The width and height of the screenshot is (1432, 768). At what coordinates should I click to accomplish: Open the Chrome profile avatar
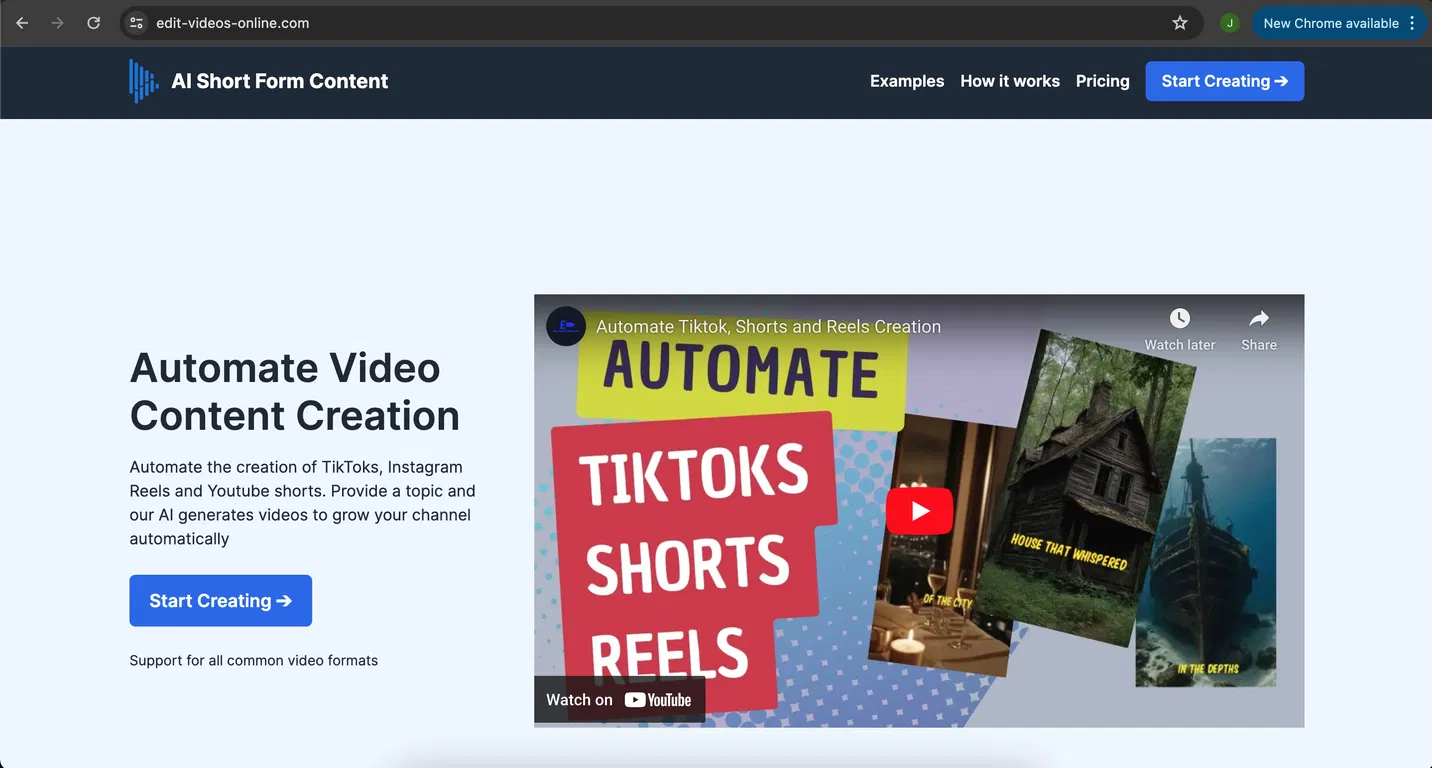1230,23
